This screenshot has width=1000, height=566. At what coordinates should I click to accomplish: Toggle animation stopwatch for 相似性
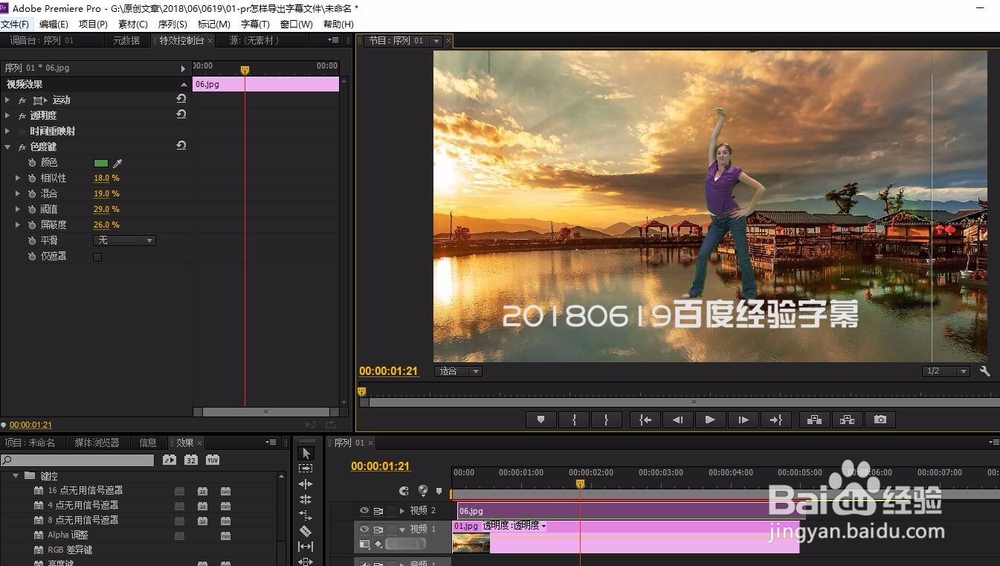pos(32,178)
